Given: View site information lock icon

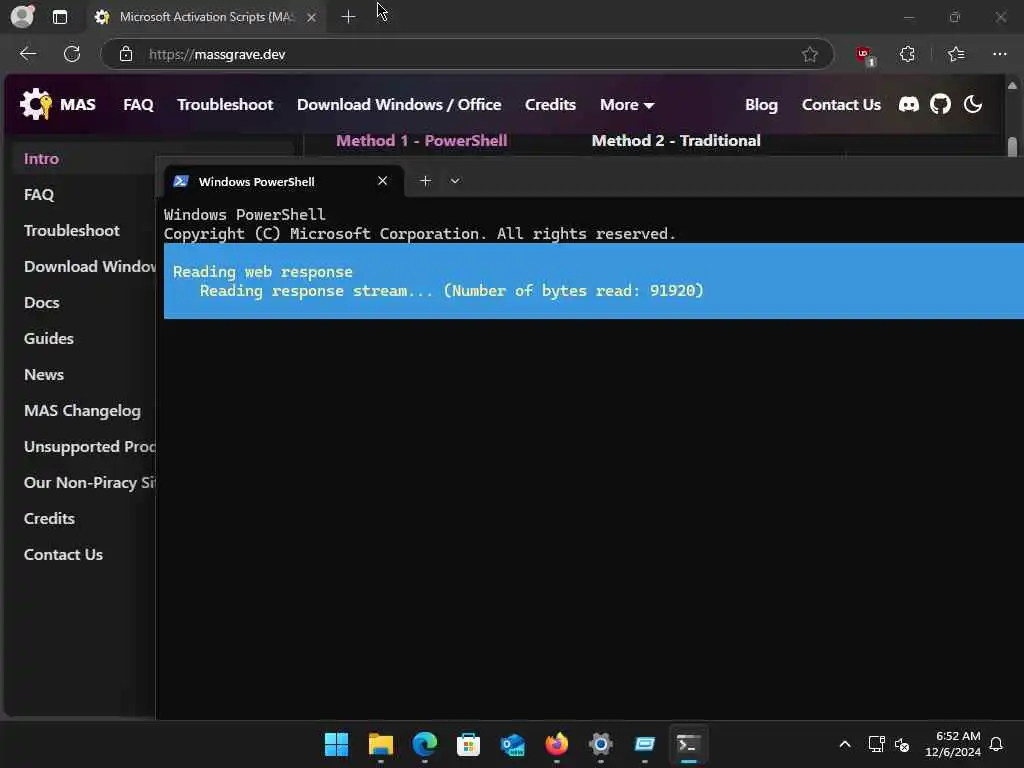Looking at the screenshot, I should pos(126,54).
